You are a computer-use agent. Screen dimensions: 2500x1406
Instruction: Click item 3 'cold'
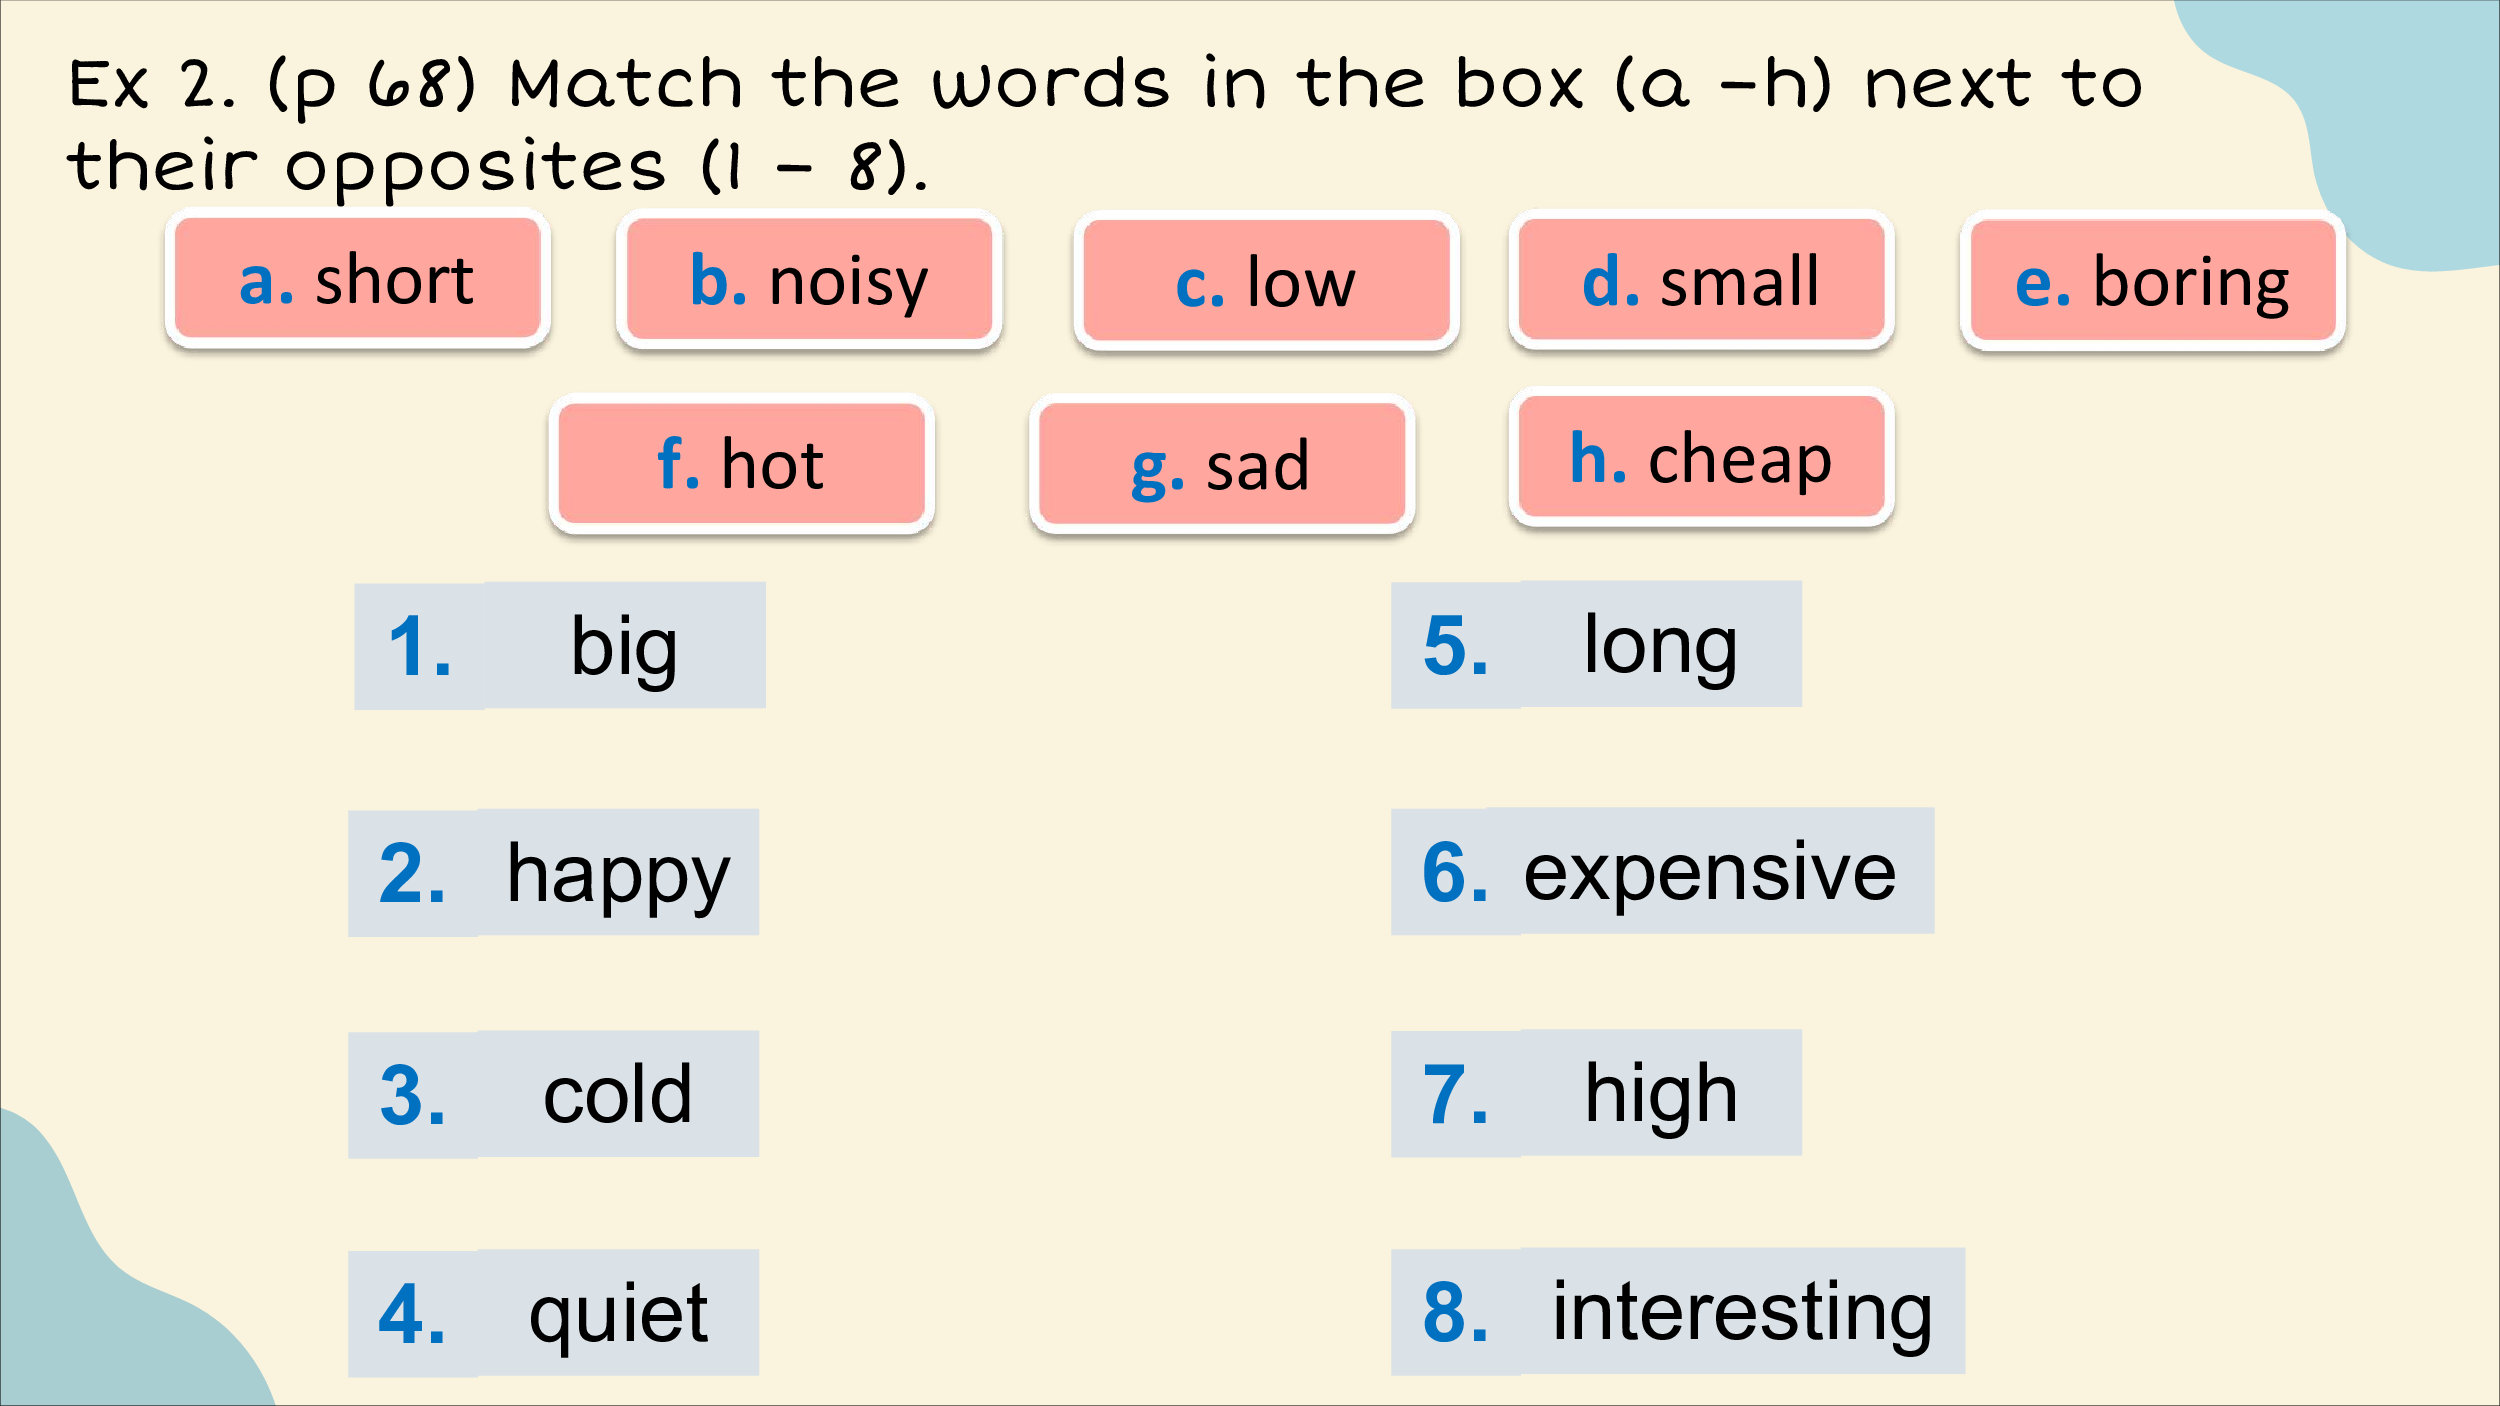[x=553, y=1095]
